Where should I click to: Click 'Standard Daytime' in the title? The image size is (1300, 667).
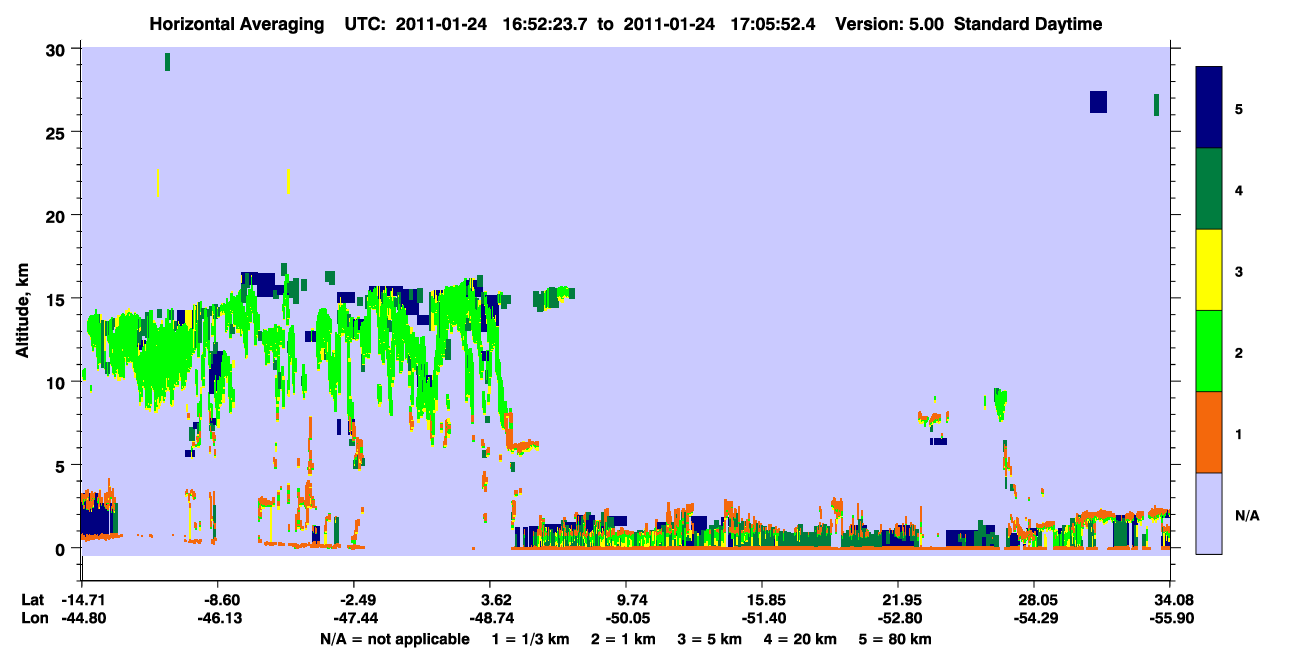point(1030,24)
